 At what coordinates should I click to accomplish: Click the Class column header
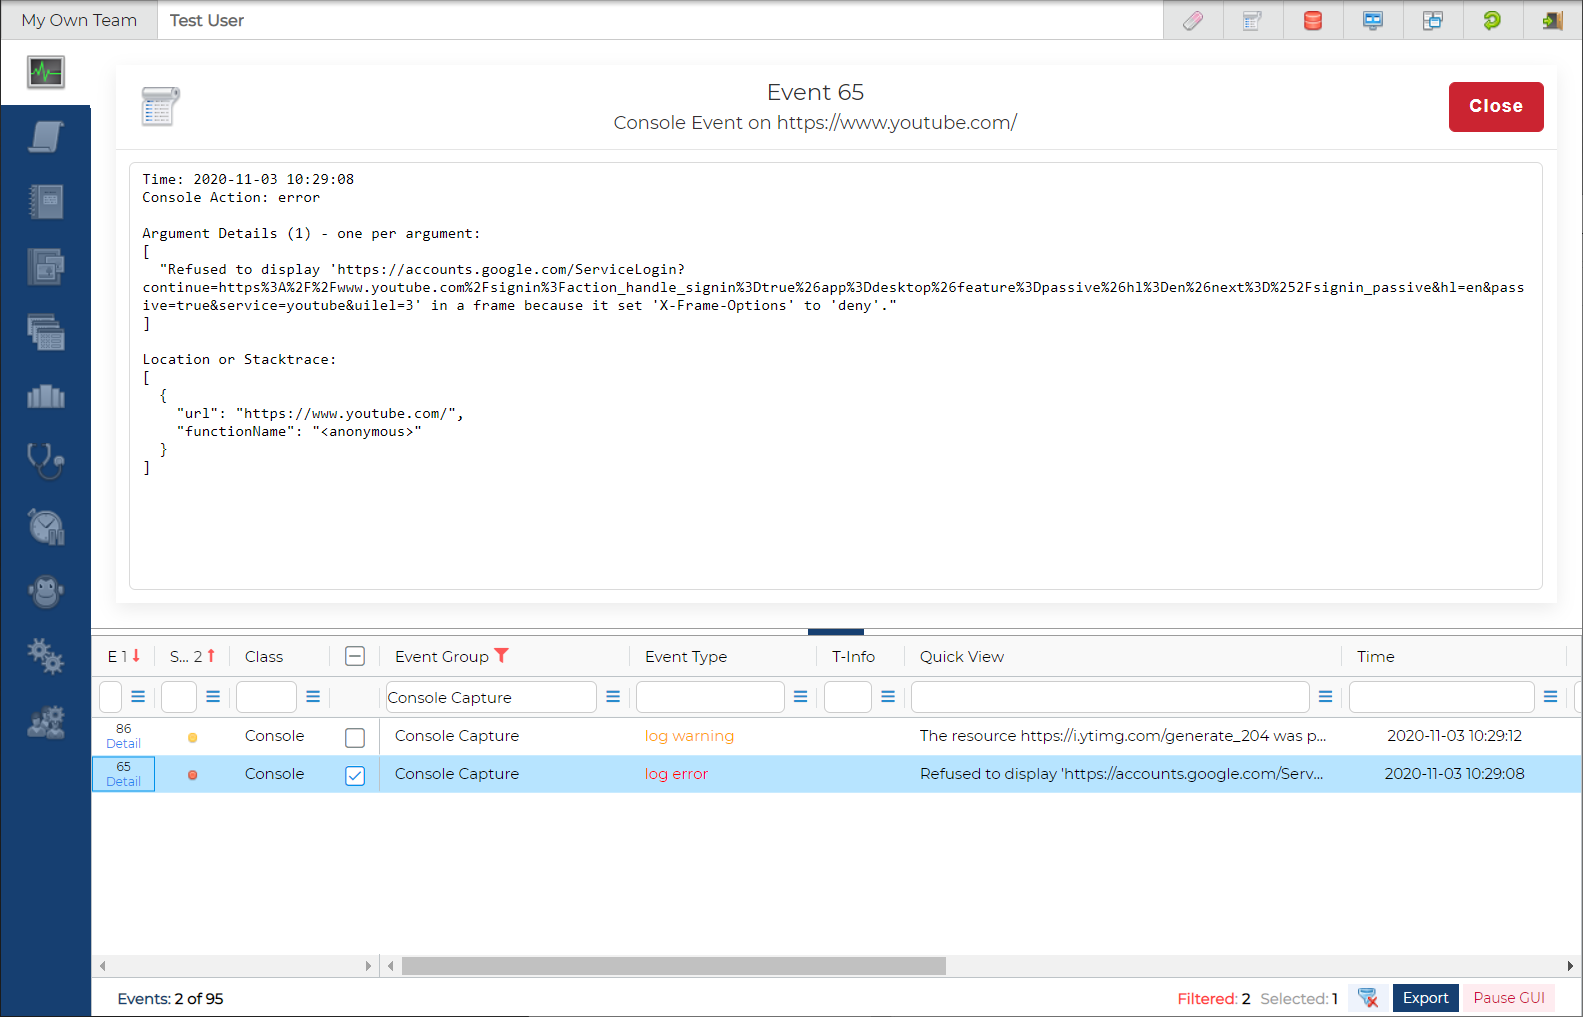click(x=264, y=656)
